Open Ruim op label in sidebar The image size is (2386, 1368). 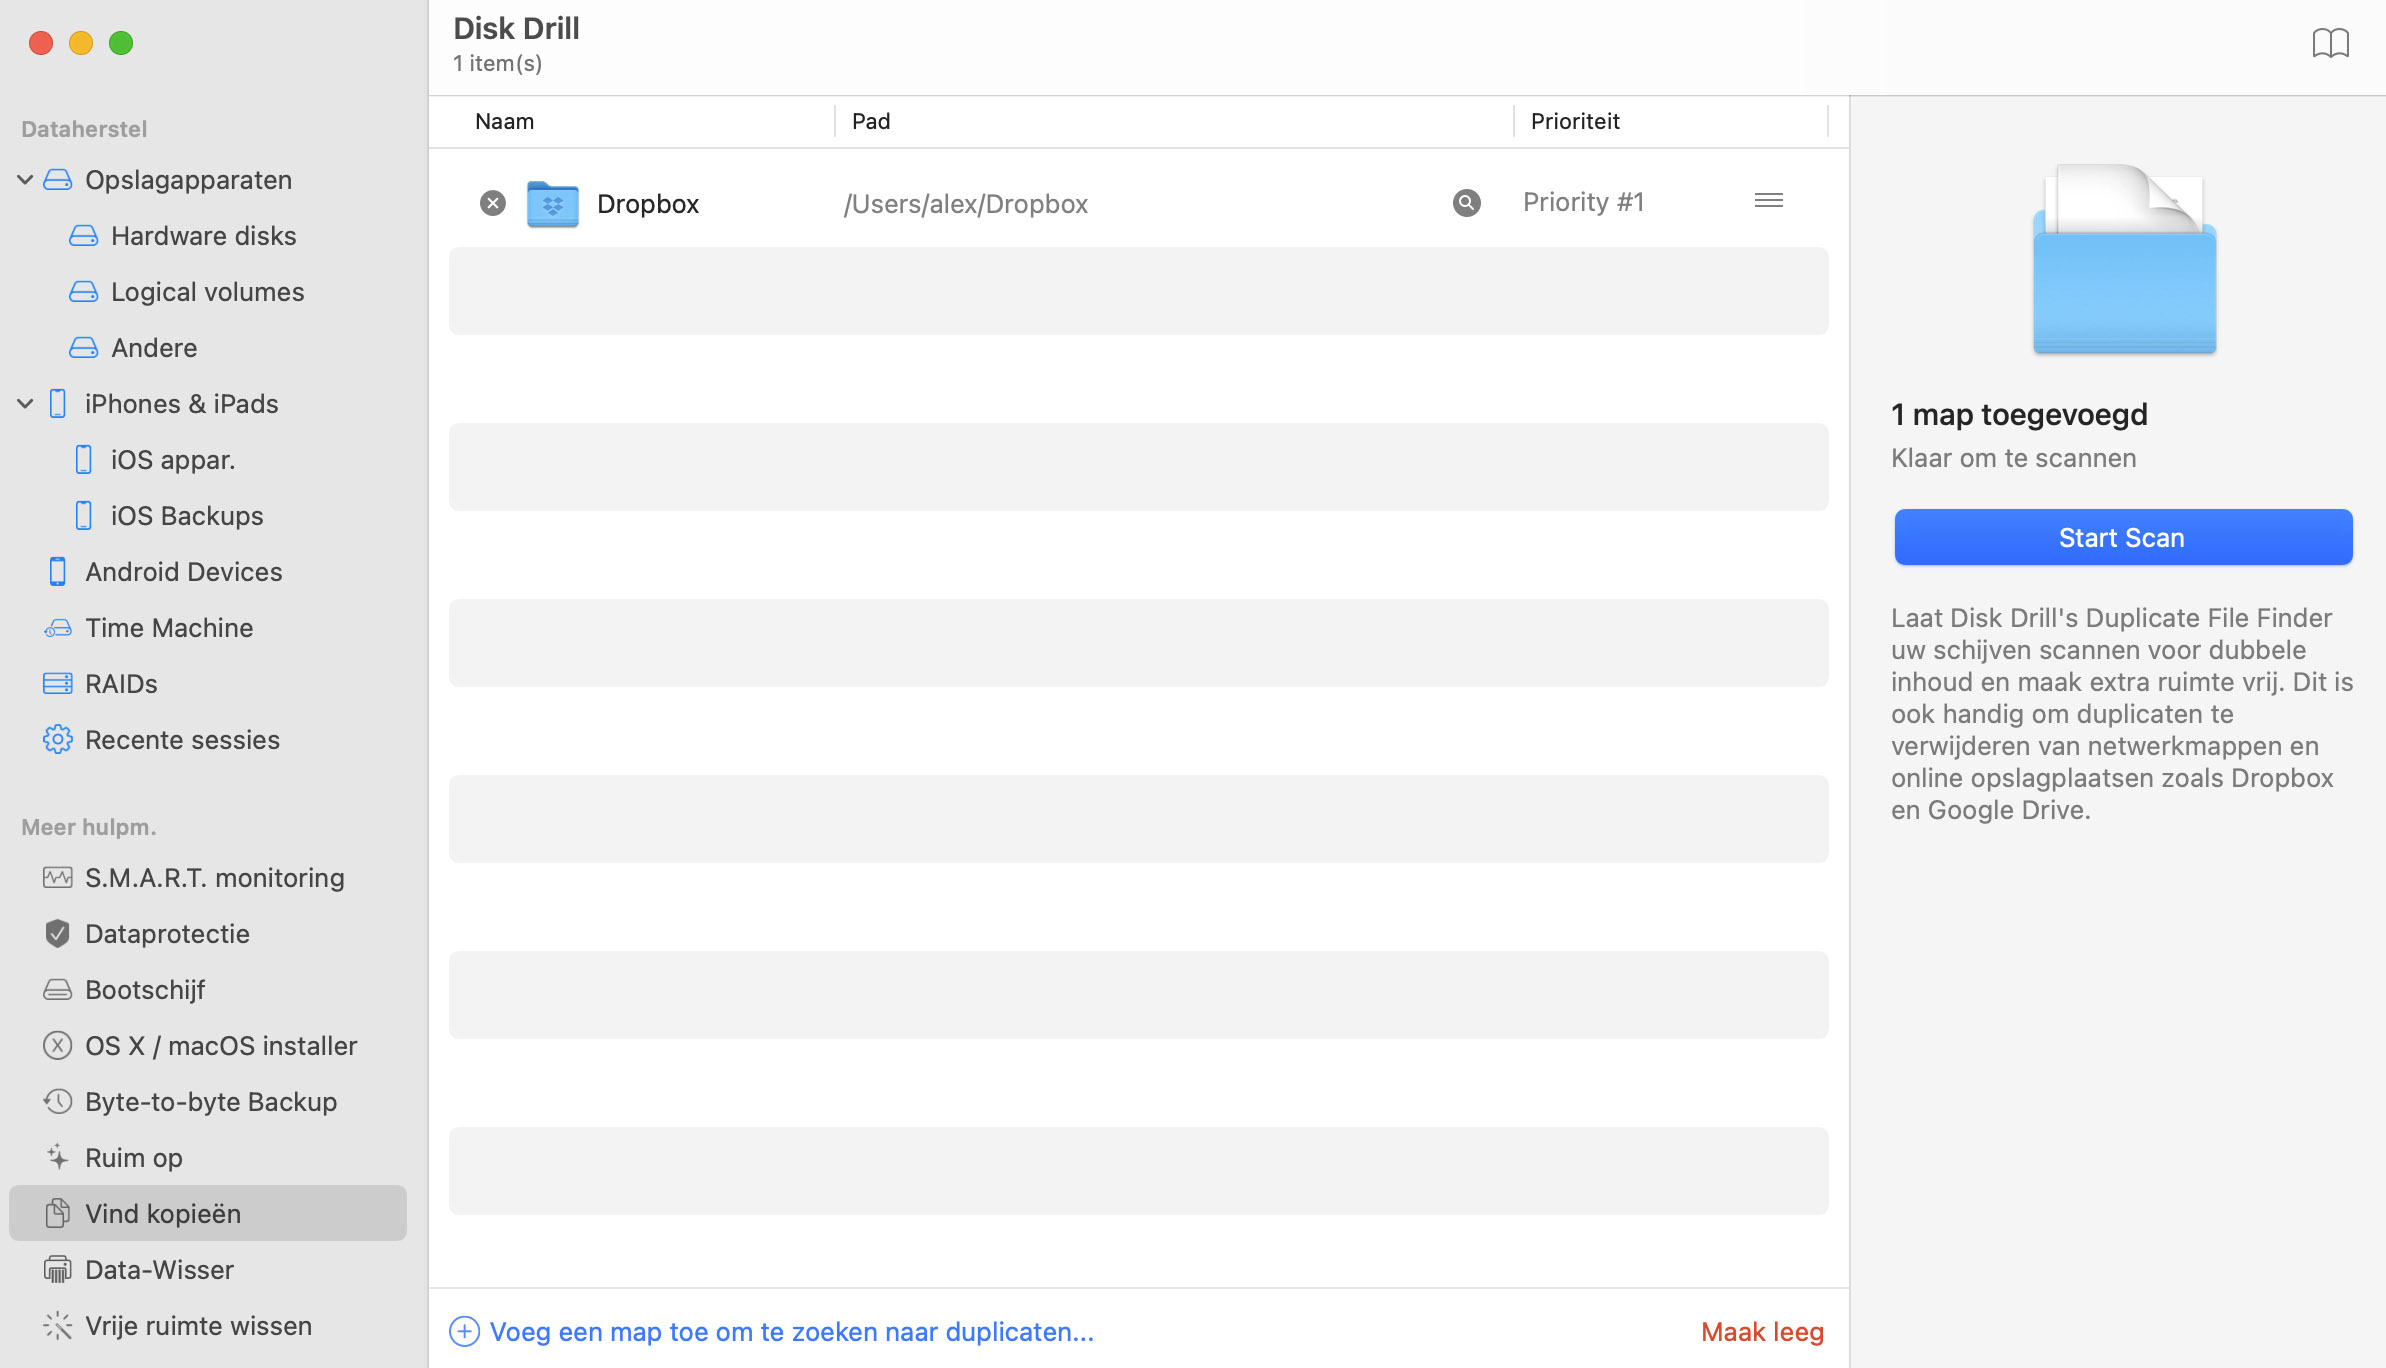(134, 1158)
